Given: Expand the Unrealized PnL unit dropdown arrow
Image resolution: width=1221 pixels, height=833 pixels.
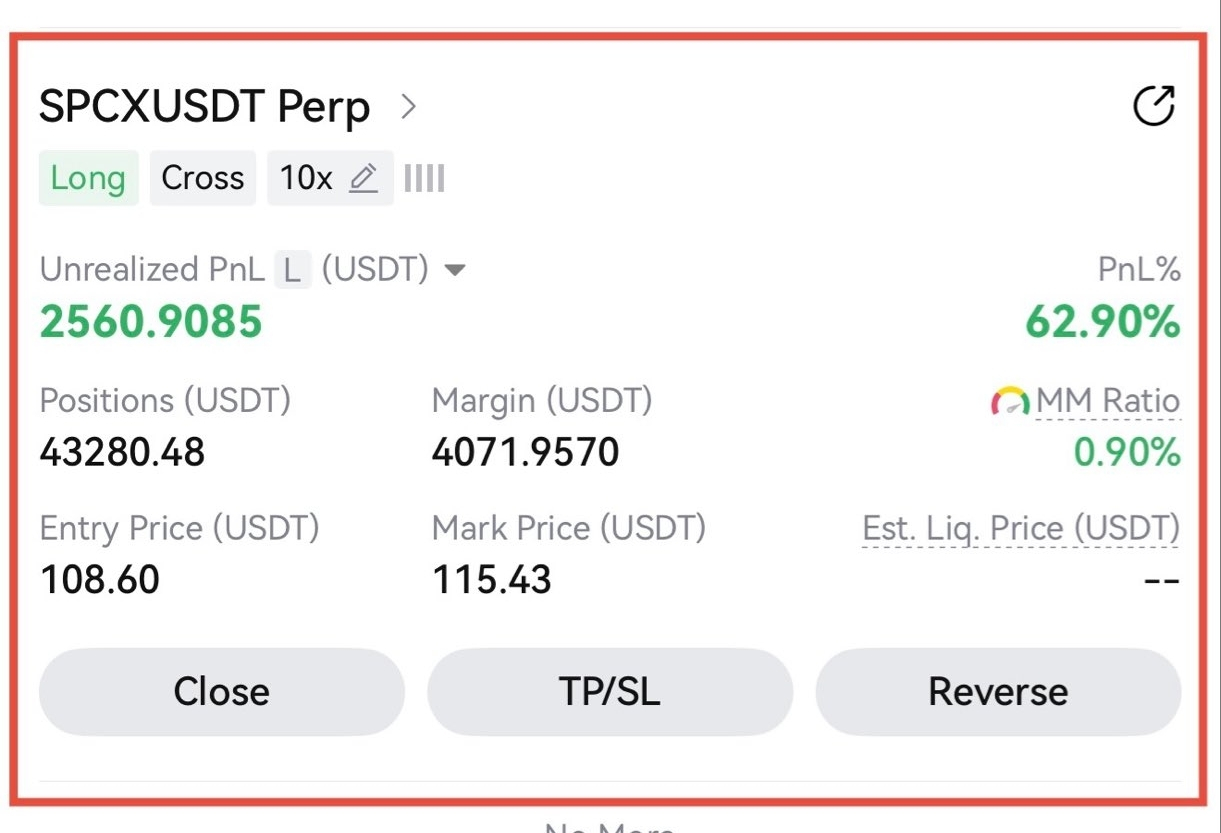Looking at the screenshot, I should coord(455,270).
